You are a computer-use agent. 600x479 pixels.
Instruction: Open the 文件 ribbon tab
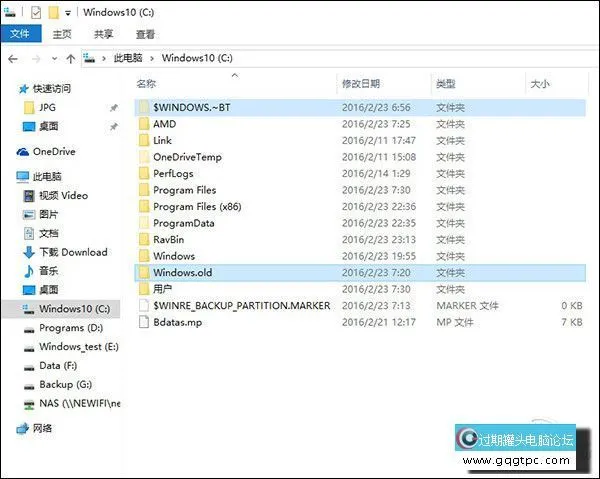[x=21, y=34]
